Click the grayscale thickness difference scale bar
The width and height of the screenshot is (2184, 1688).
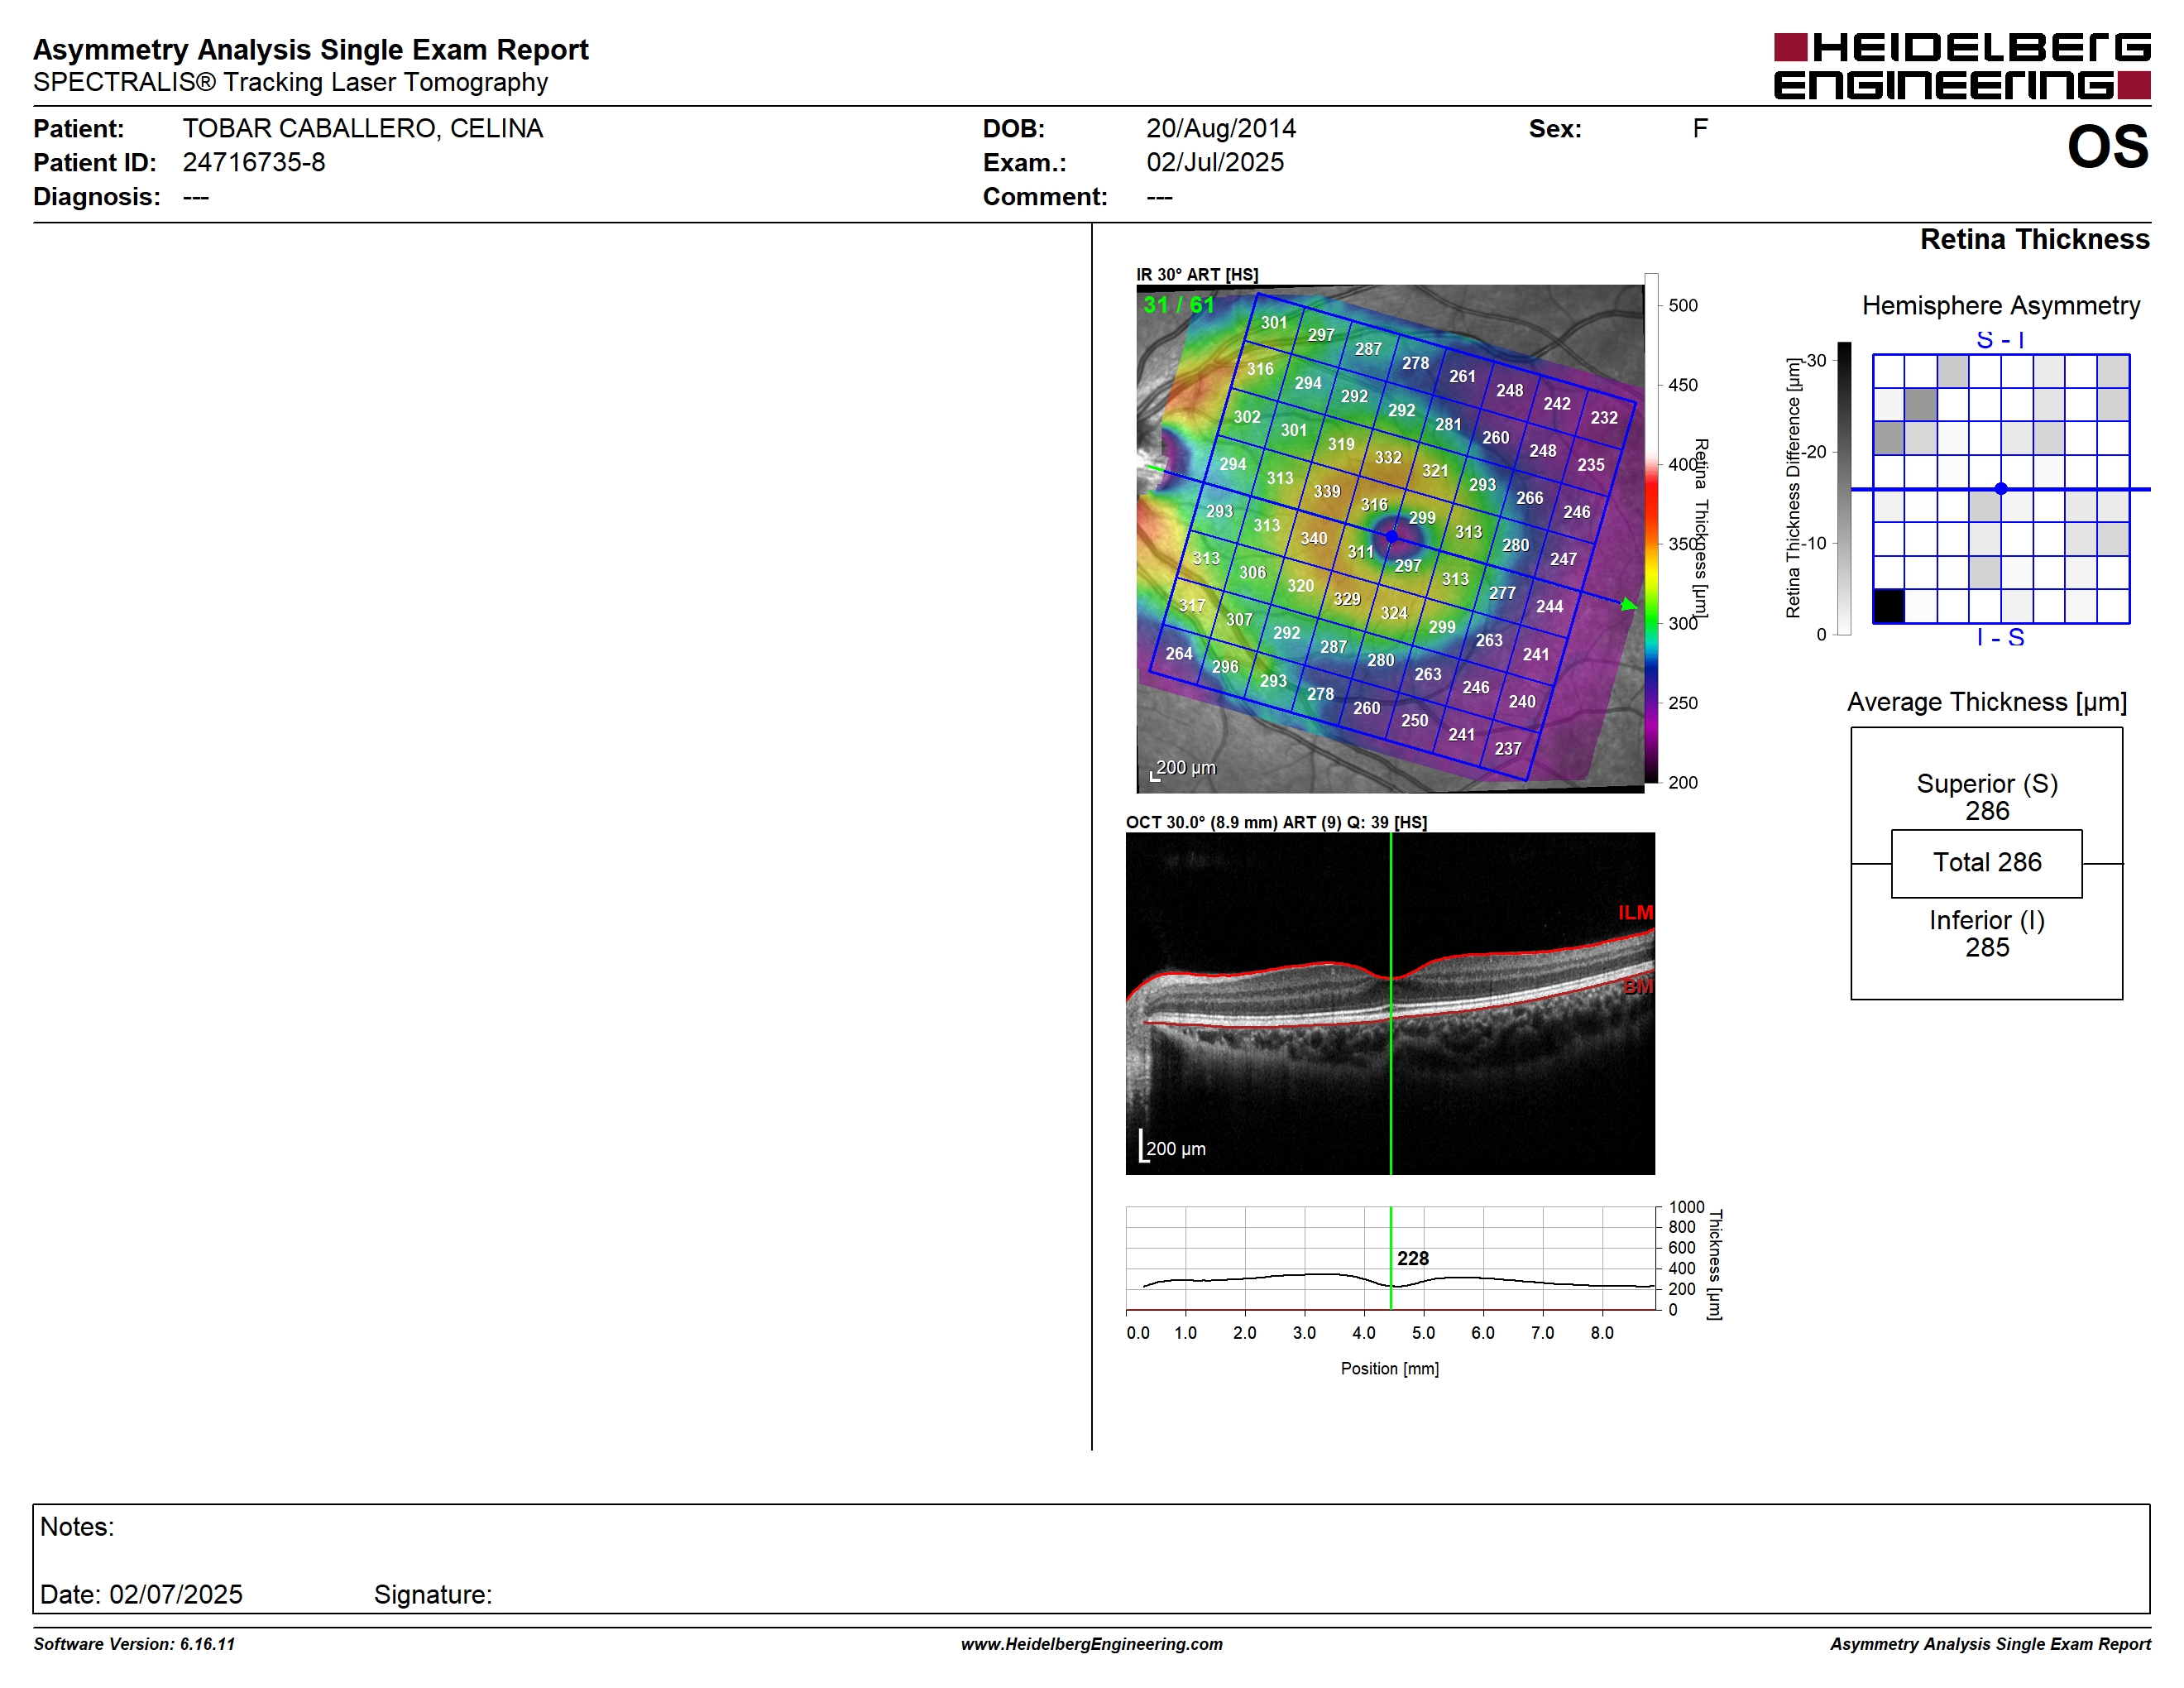(1844, 488)
